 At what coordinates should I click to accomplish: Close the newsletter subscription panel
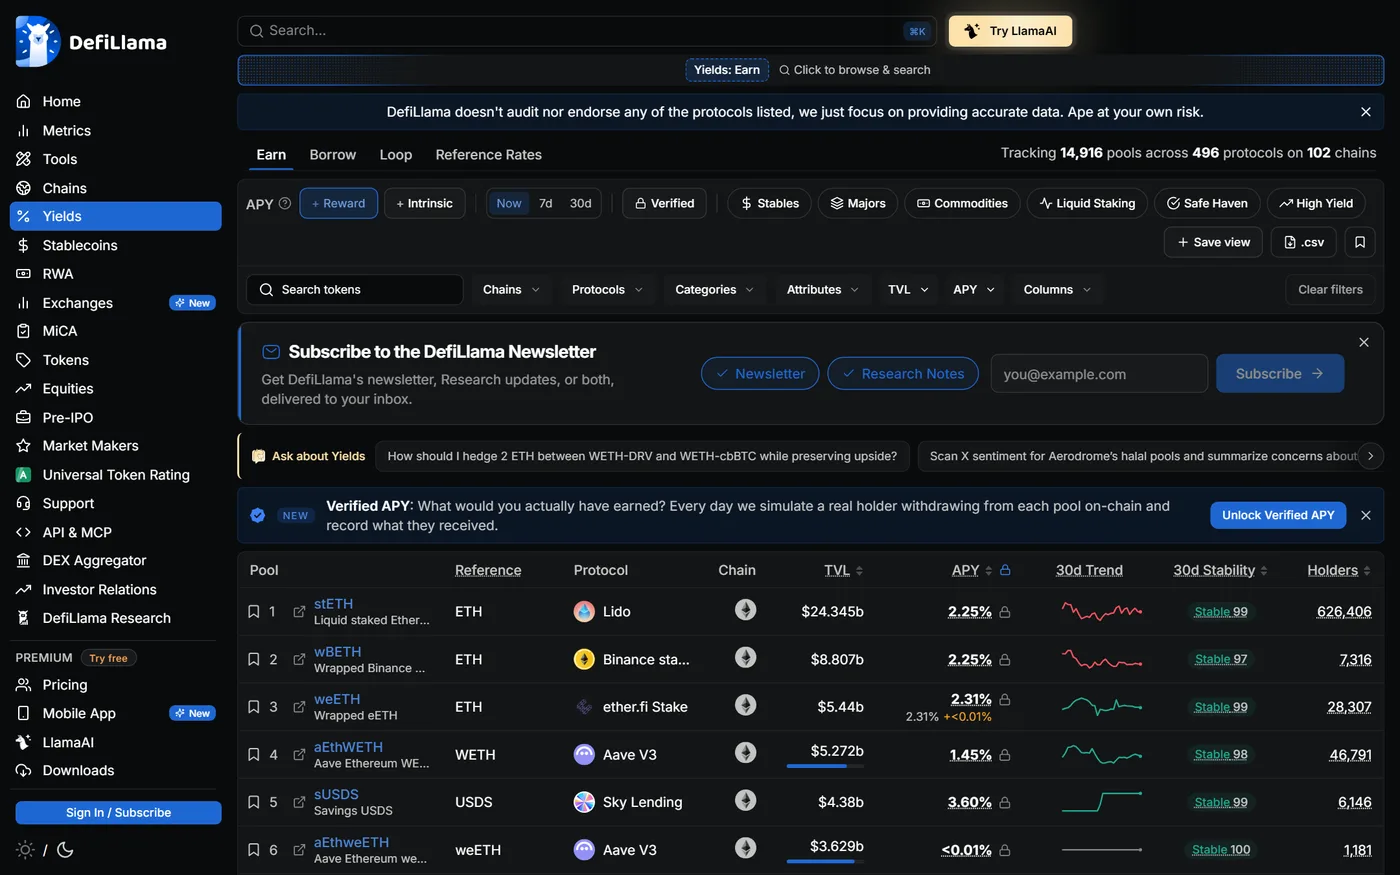pos(1364,342)
